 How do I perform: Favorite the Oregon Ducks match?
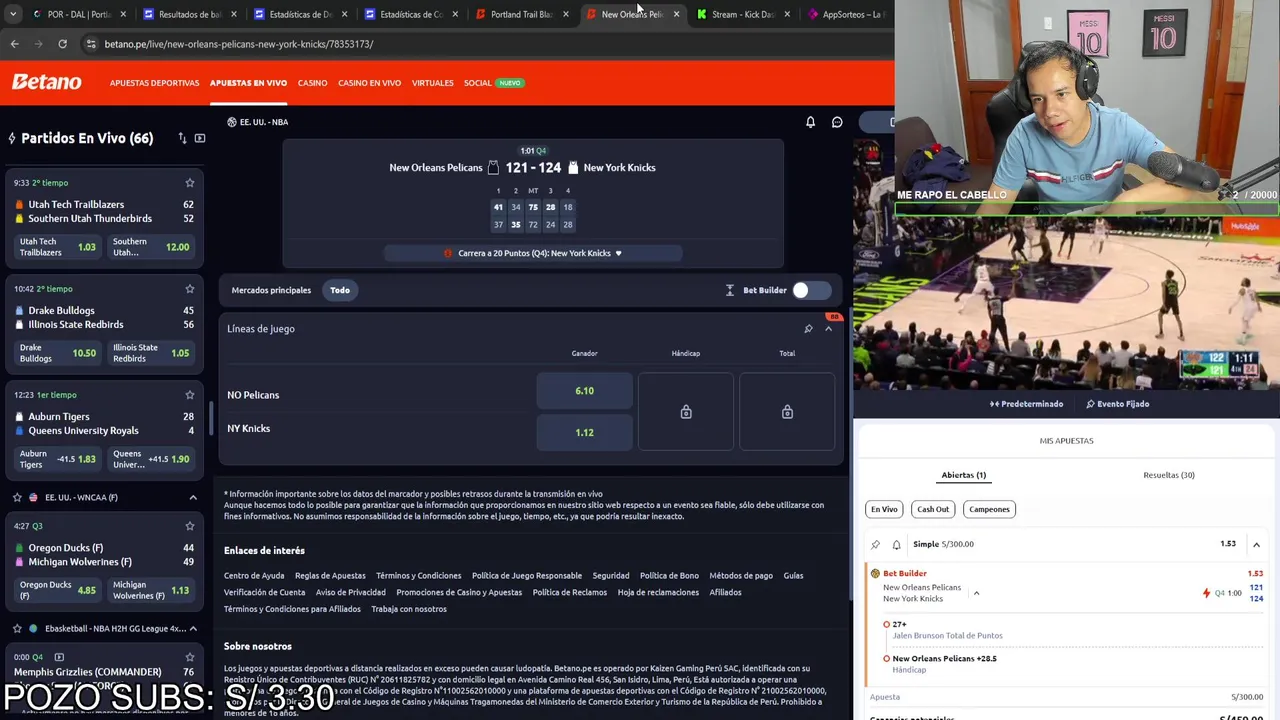tap(189, 526)
